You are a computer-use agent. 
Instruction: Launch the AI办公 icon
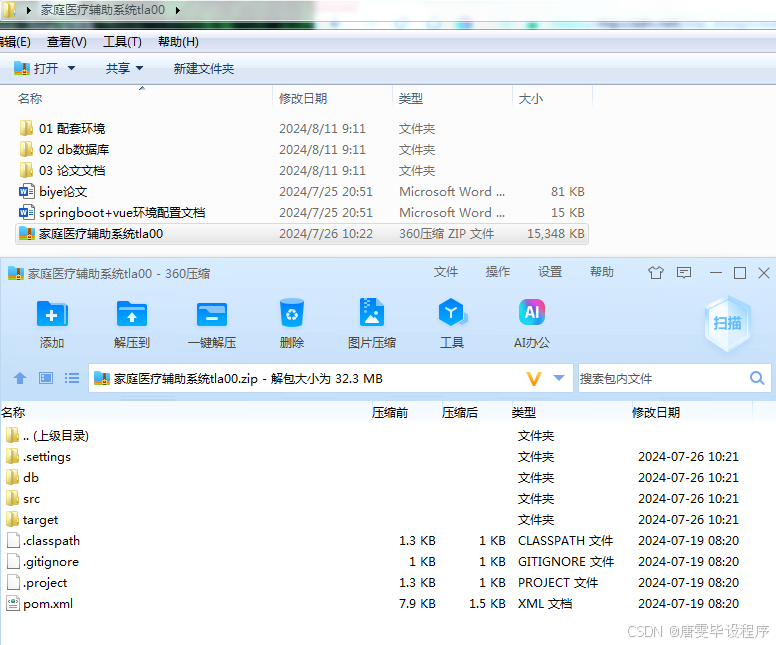532,312
